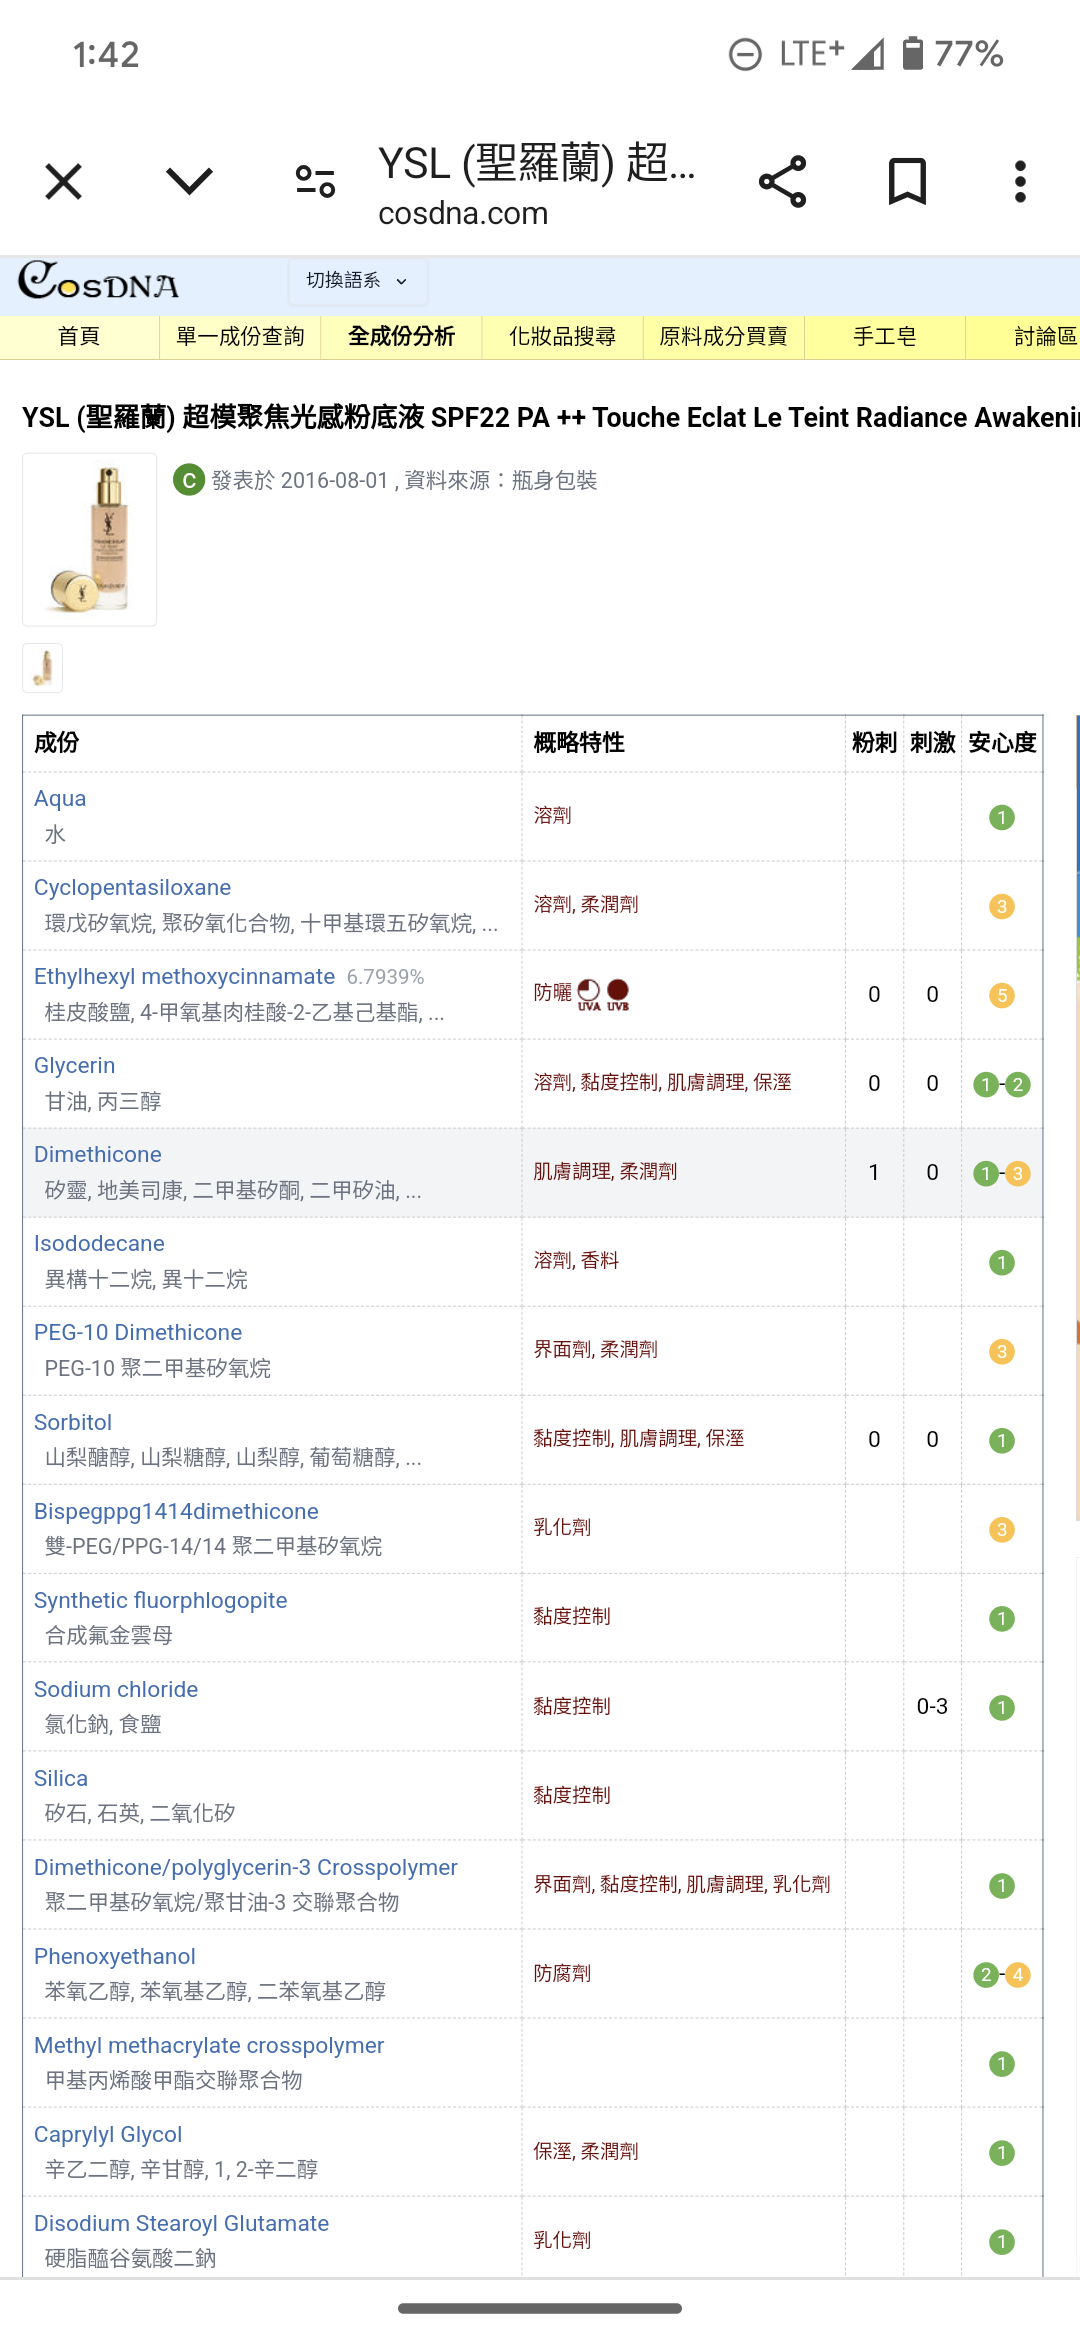The width and height of the screenshot is (1080, 2340).
Task: Open the Aqua ingredient link
Action: pyautogui.click(x=60, y=799)
